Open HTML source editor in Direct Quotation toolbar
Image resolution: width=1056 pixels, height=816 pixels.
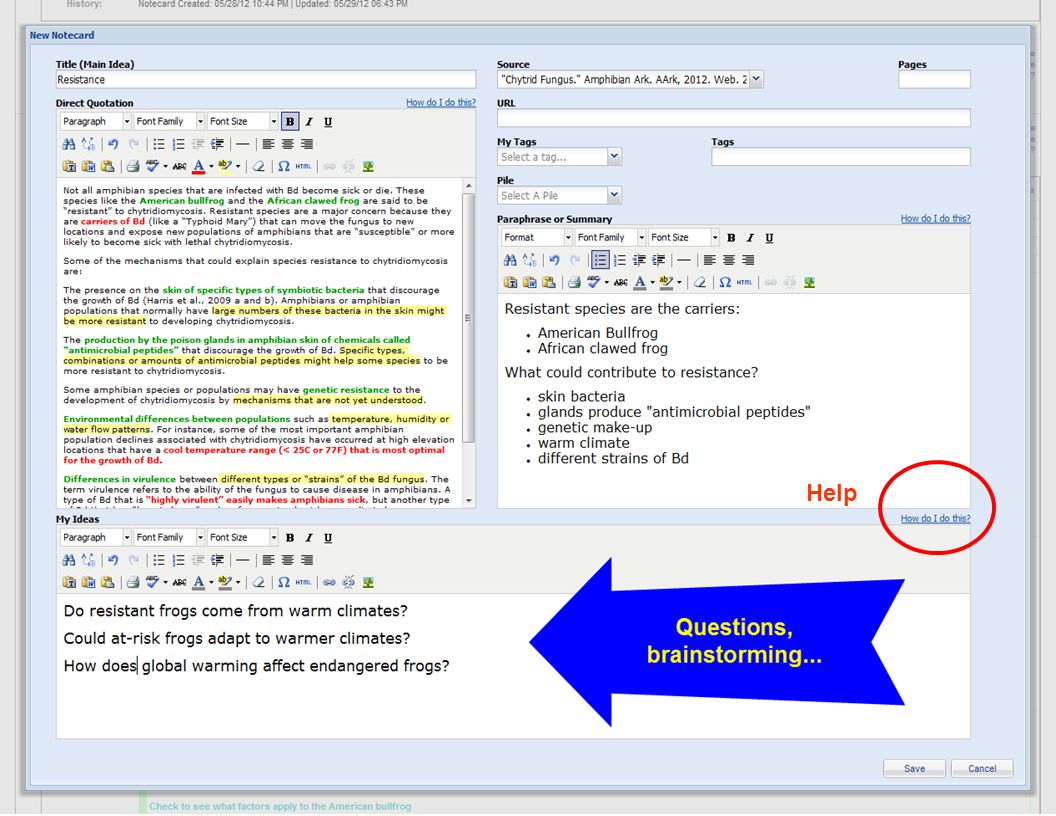[303, 166]
